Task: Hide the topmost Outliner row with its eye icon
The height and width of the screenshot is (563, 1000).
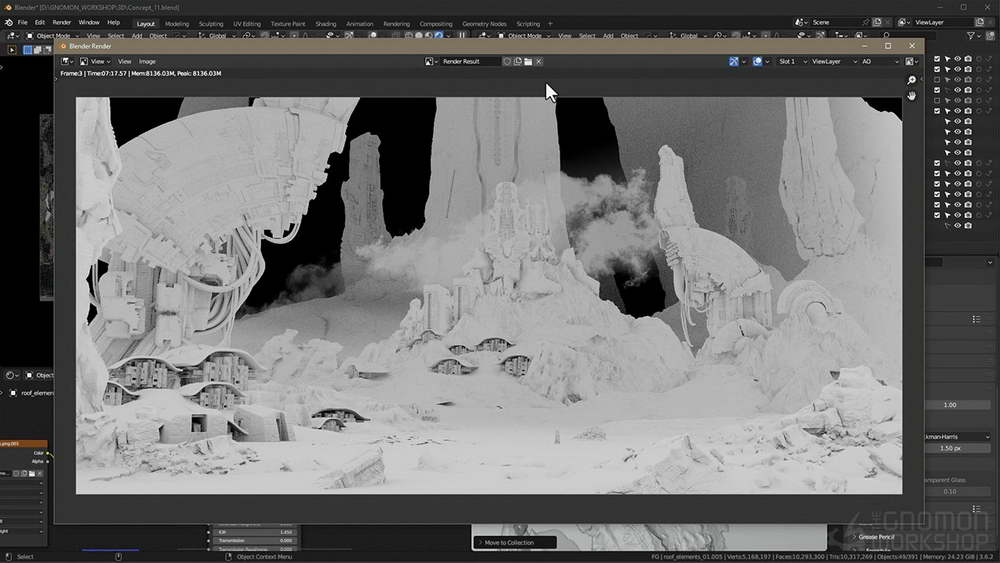Action: (957, 59)
